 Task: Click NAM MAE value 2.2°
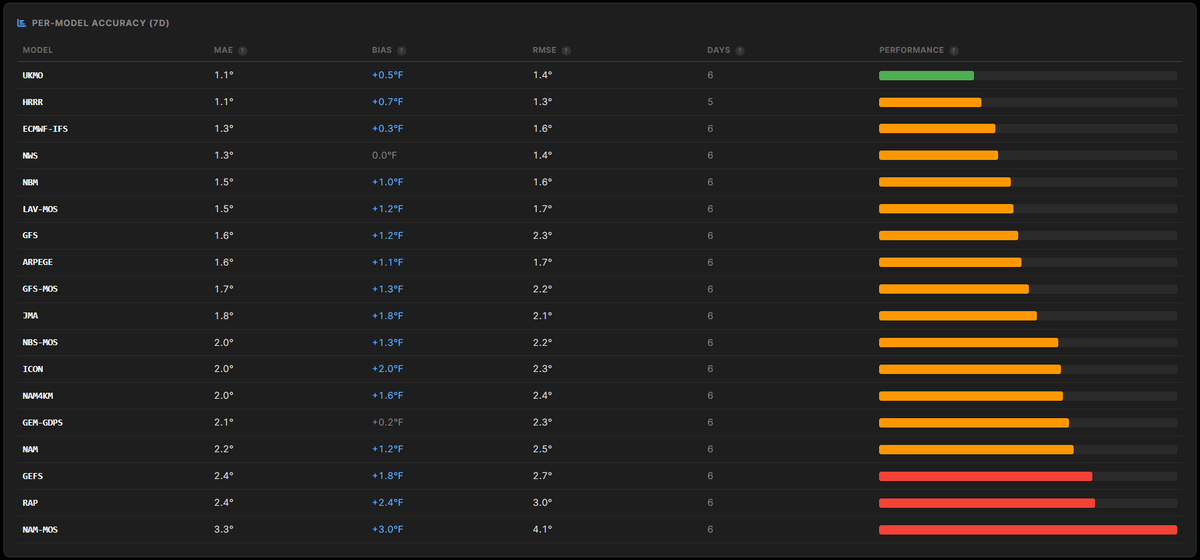(x=224, y=449)
